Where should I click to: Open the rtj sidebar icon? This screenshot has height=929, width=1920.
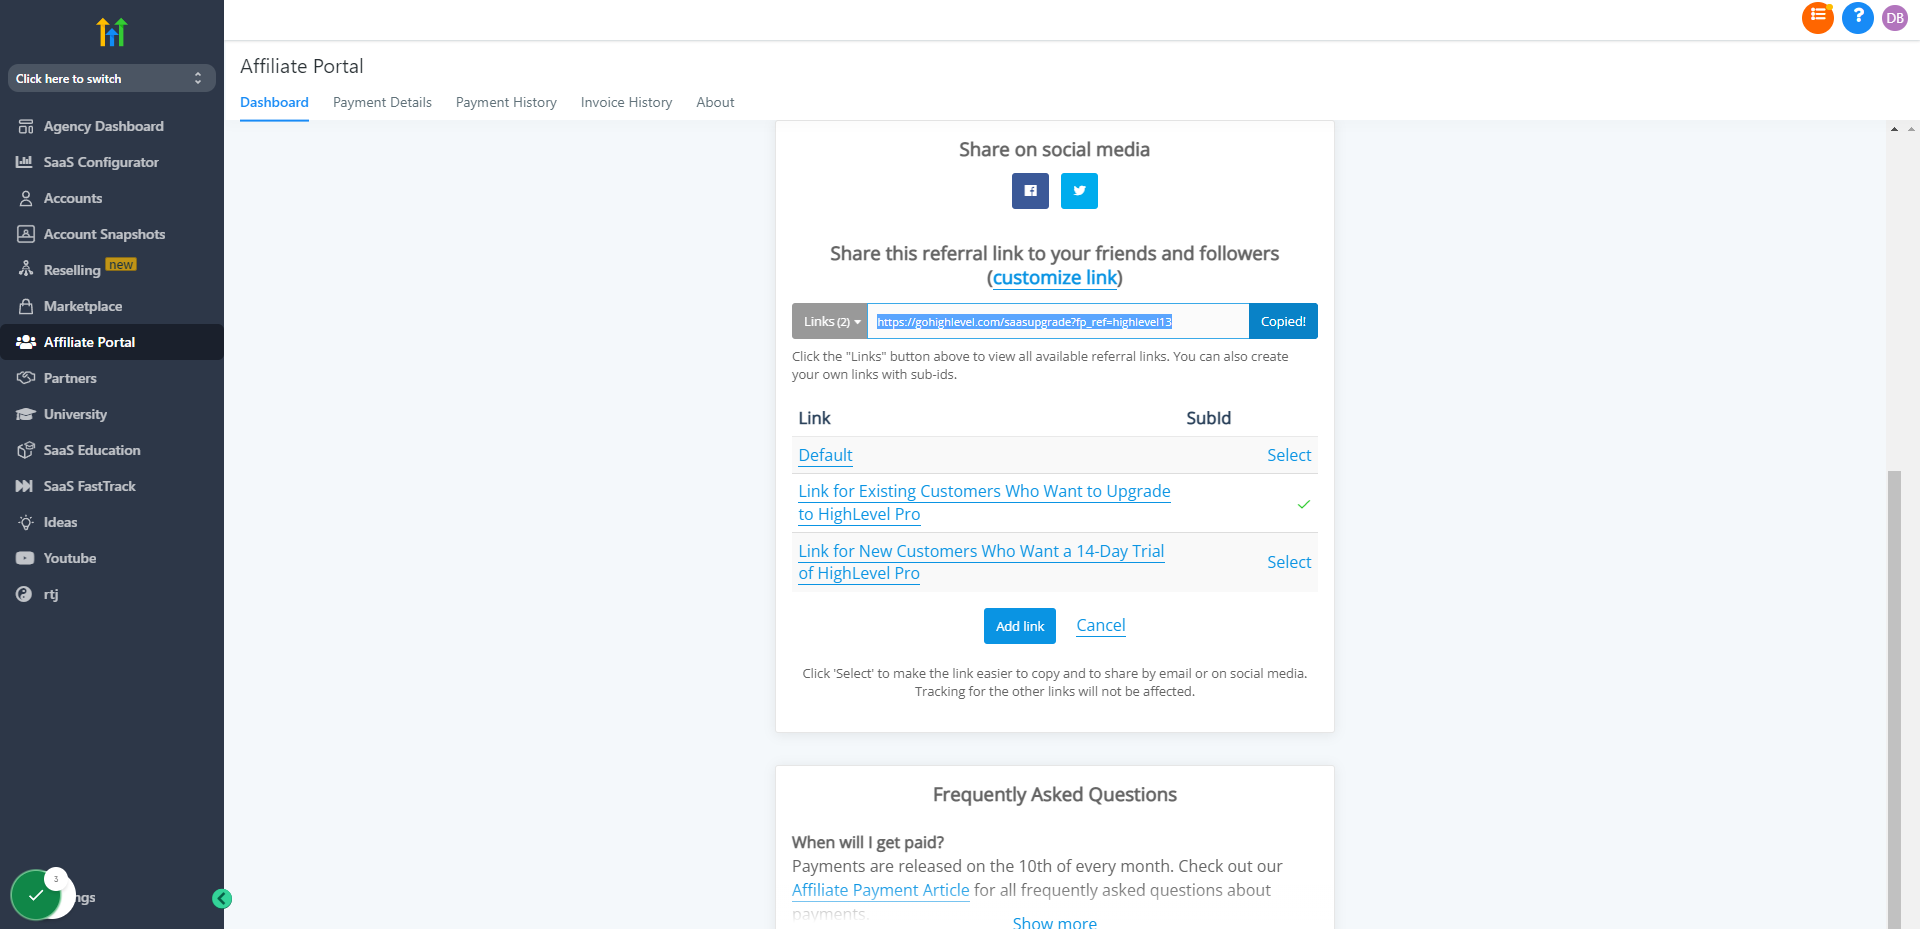coord(24,594)
